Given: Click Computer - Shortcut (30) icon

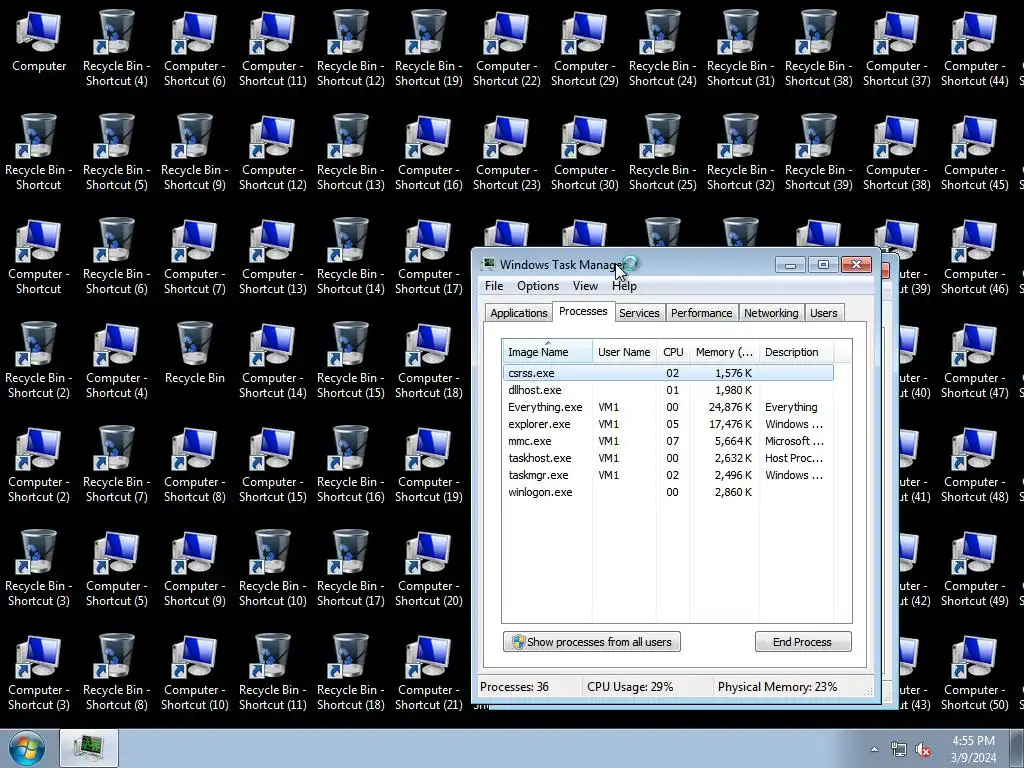Looking at the screenshot, I should (x=584, y=152).
